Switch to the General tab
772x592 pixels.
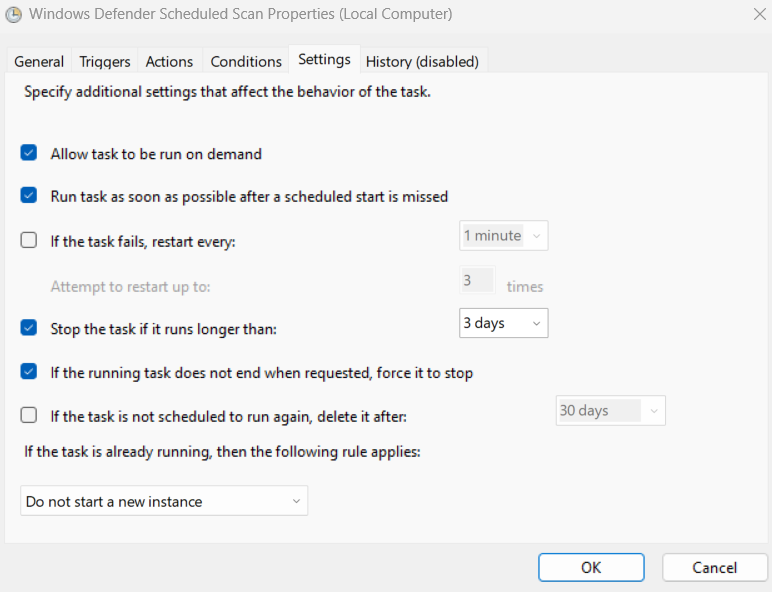(x=39, y=62)
